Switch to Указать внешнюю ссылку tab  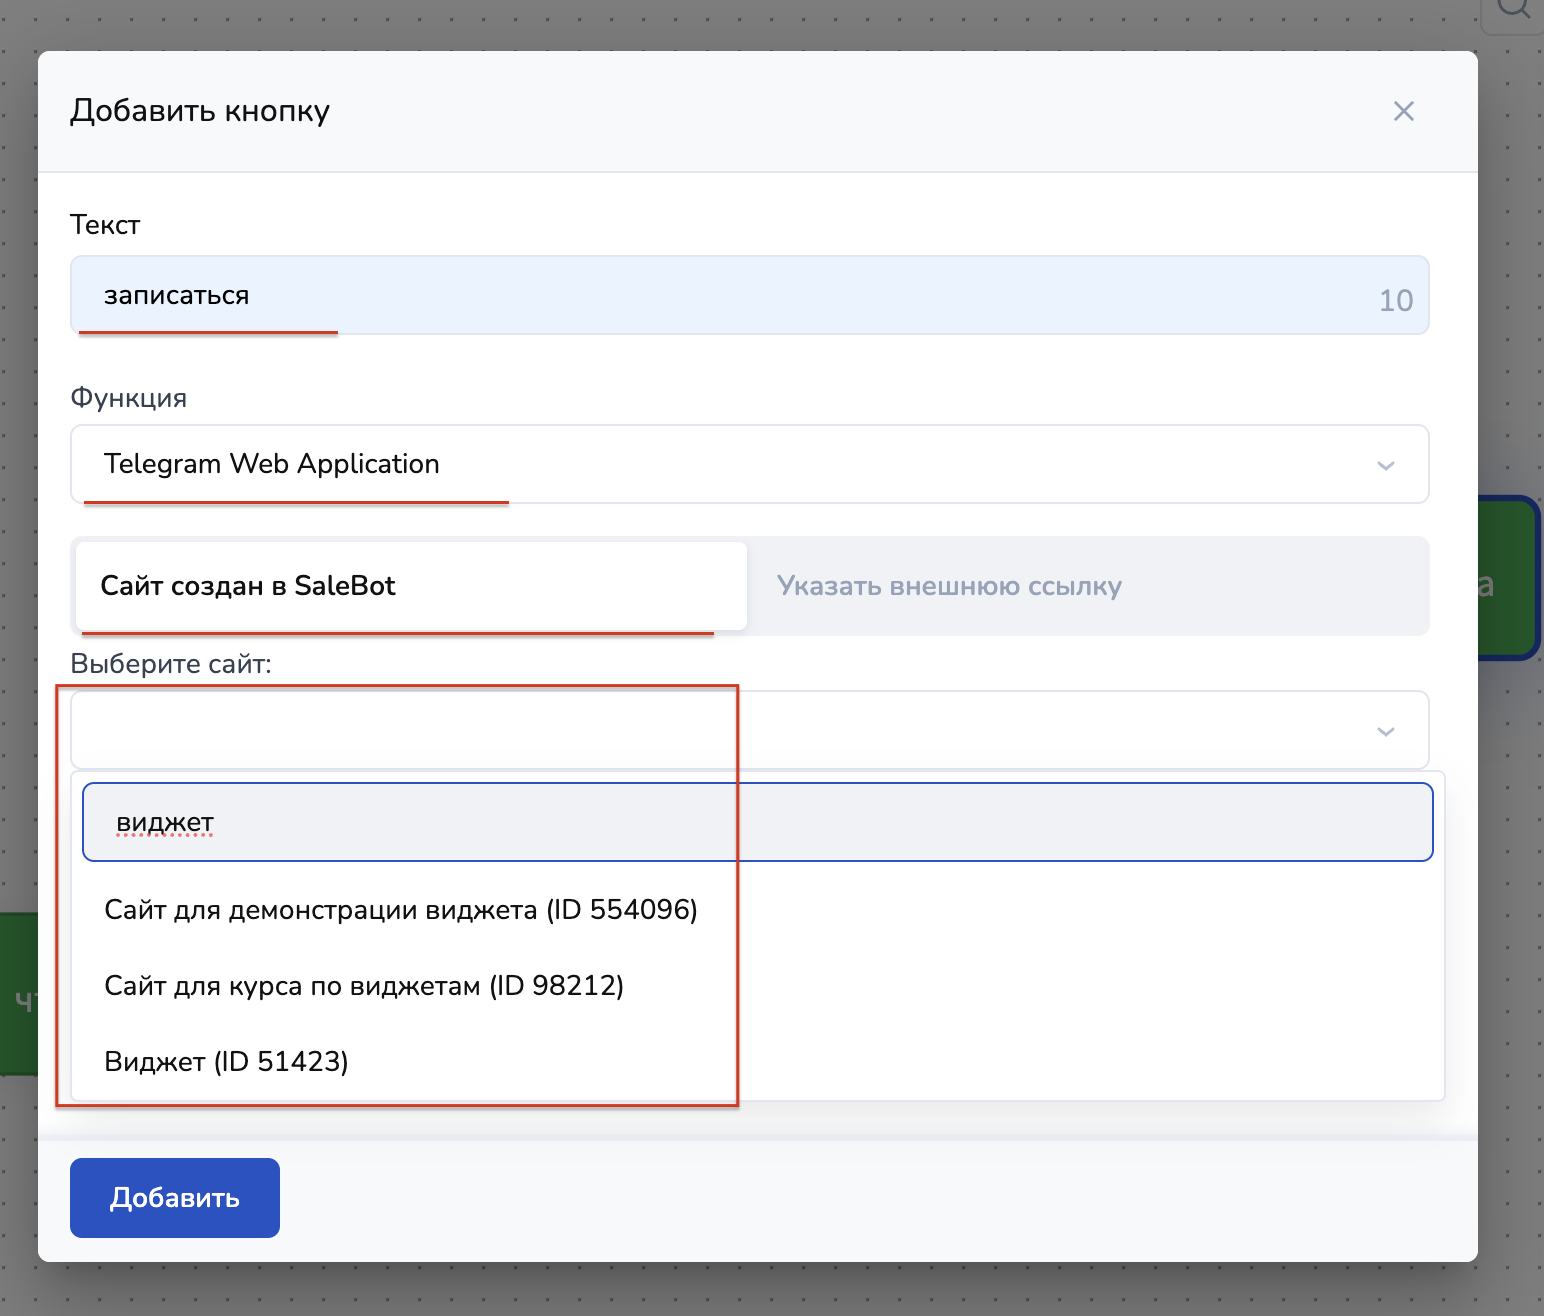pos(1087,586)
